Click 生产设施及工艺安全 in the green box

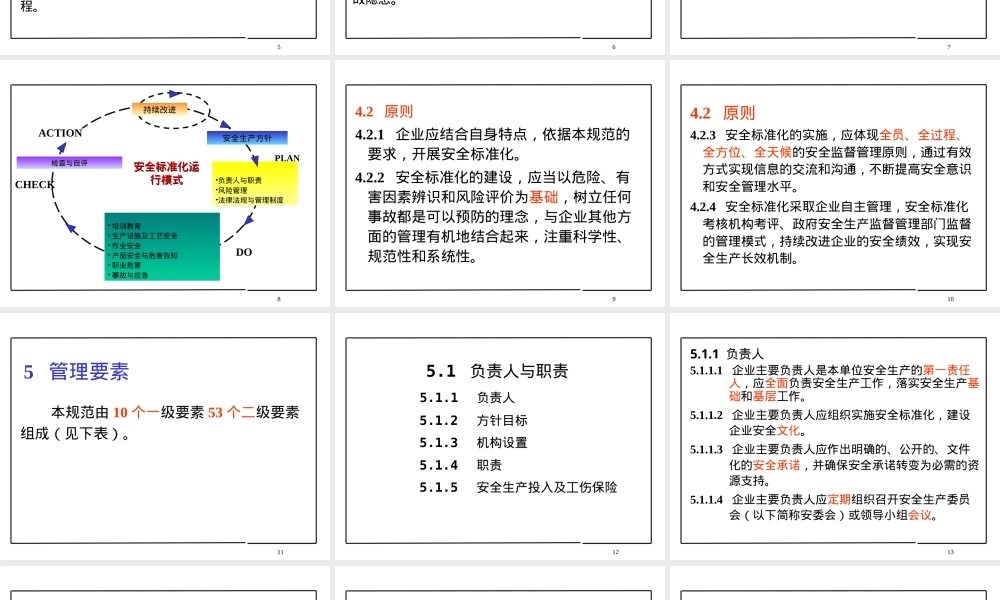(x=143, y=236)
